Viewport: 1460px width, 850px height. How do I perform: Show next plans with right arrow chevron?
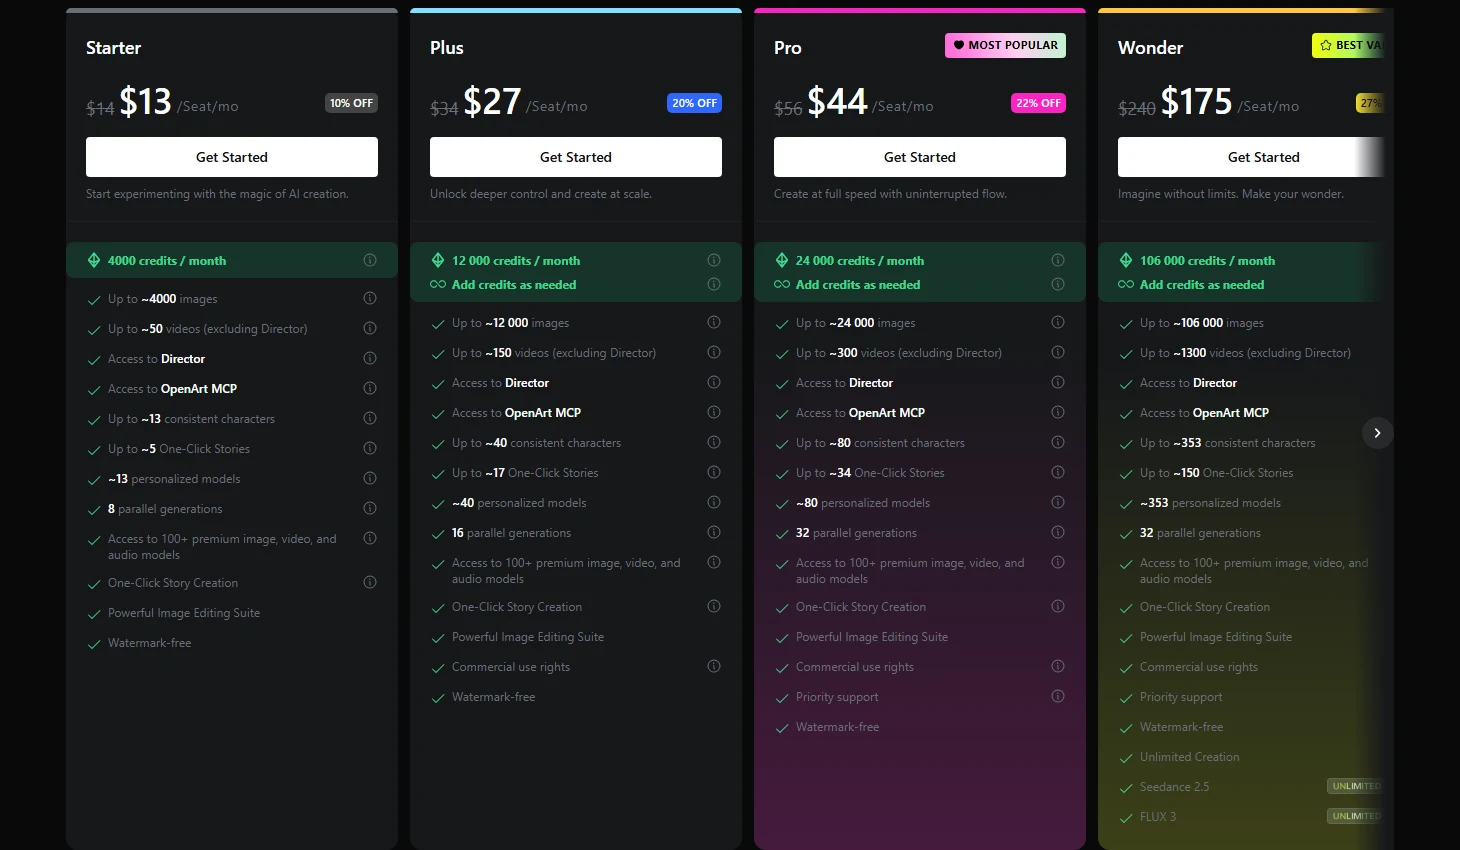pyautogui.click(x=1377, y=433)
